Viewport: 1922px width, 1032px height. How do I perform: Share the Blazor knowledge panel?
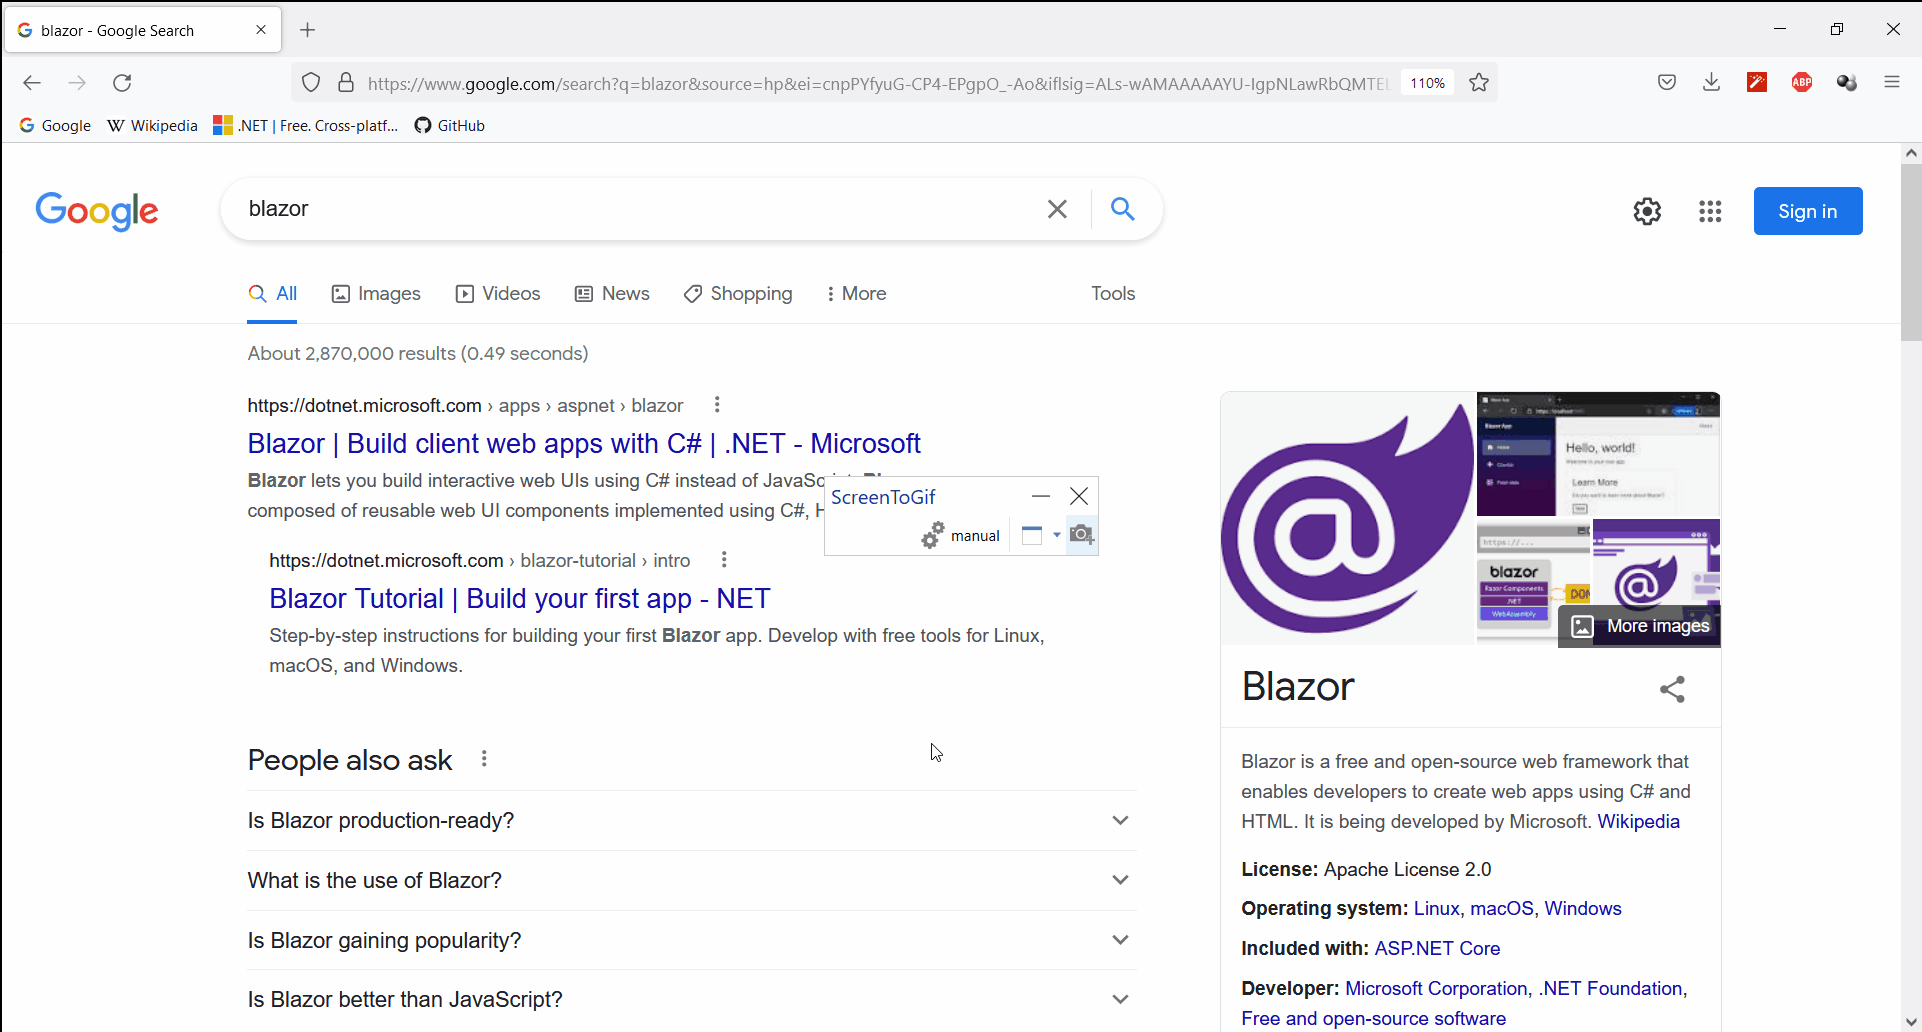pyautogui.click(x=1672, y=689)
